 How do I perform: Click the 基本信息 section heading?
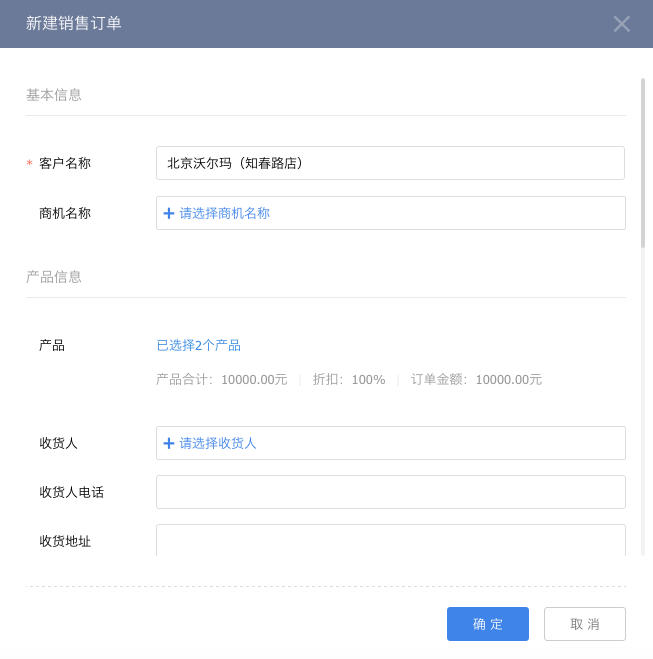54,95
